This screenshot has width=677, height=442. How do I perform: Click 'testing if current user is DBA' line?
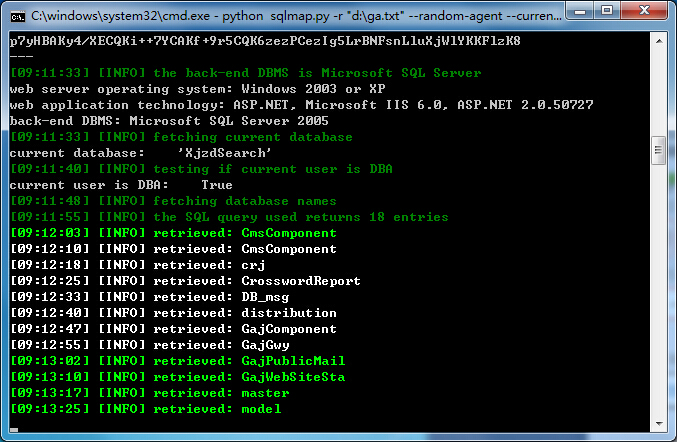(x=201, y=169)
